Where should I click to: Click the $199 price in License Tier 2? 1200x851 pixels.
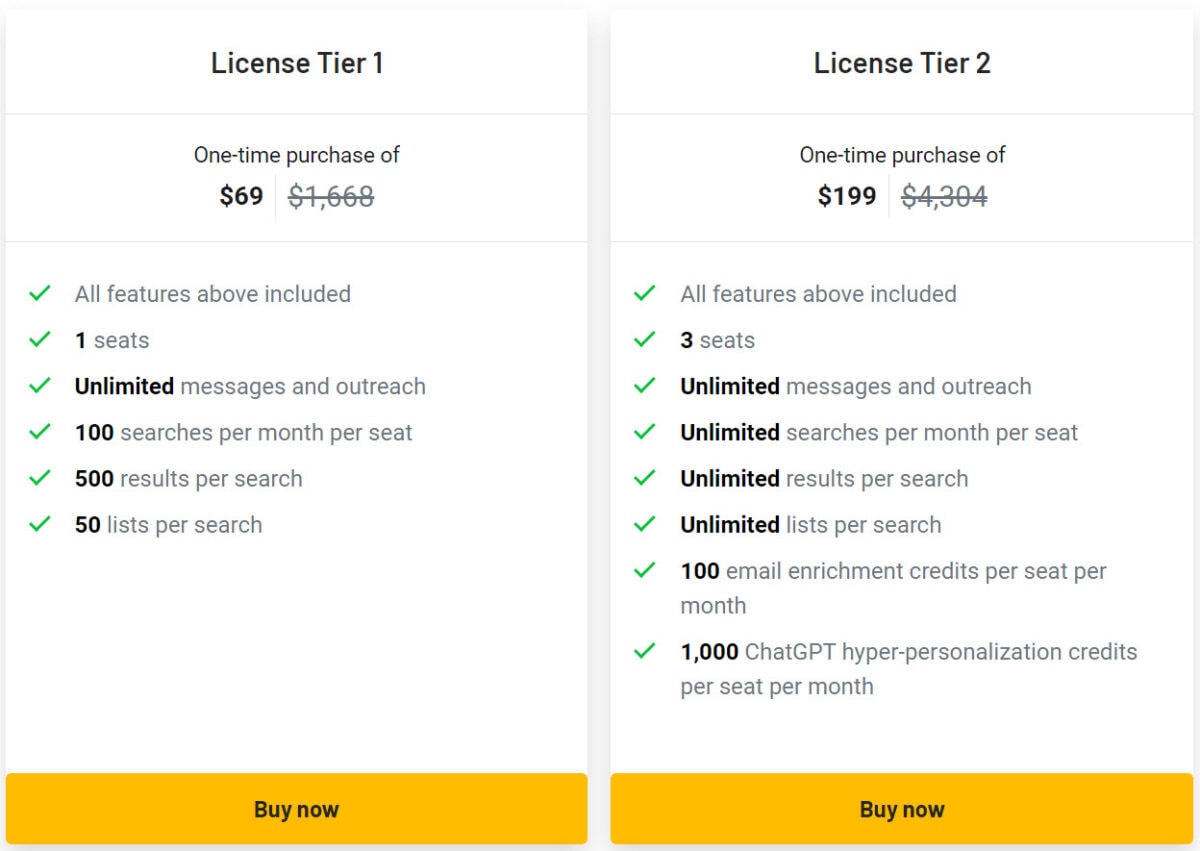point(846,196)
